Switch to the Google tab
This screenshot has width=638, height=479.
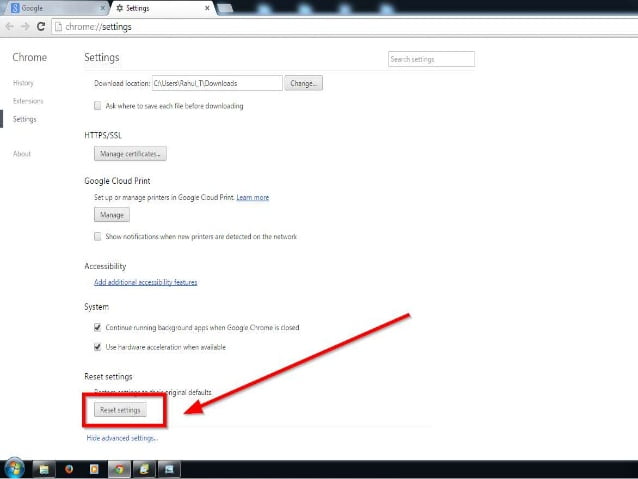coord(55,8)
